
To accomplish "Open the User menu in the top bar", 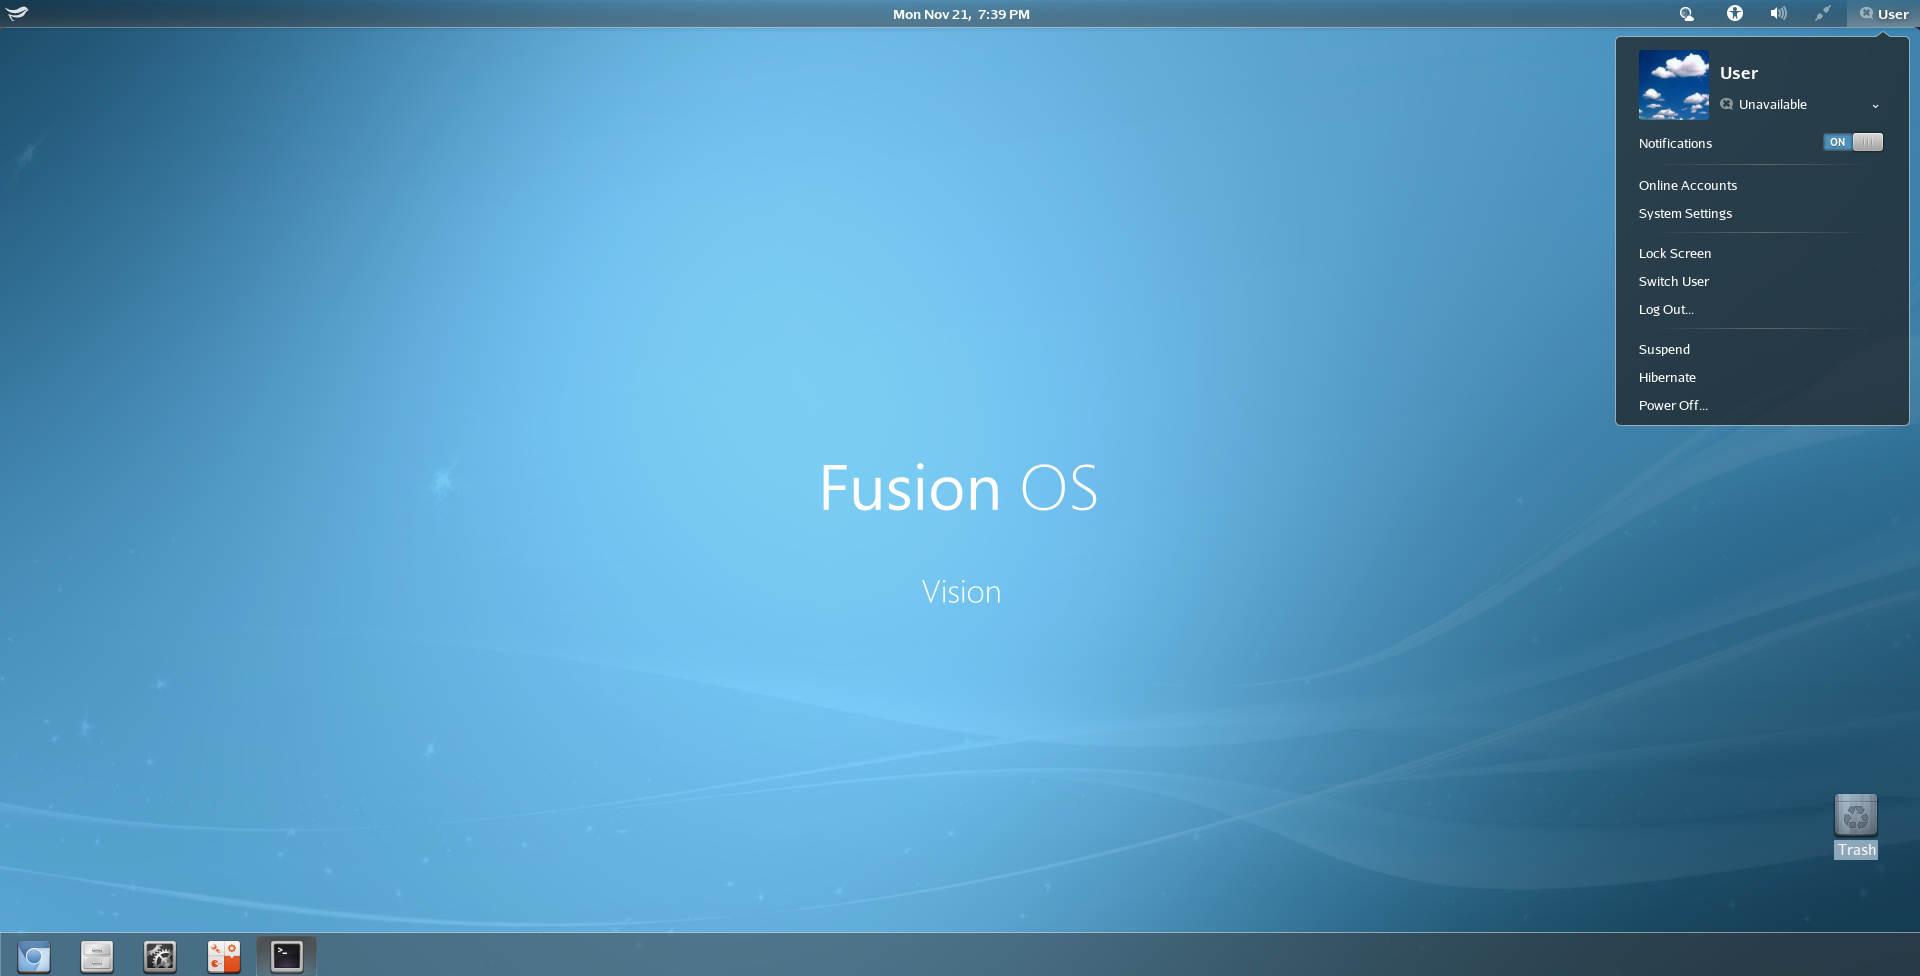I will (1884, 14).
